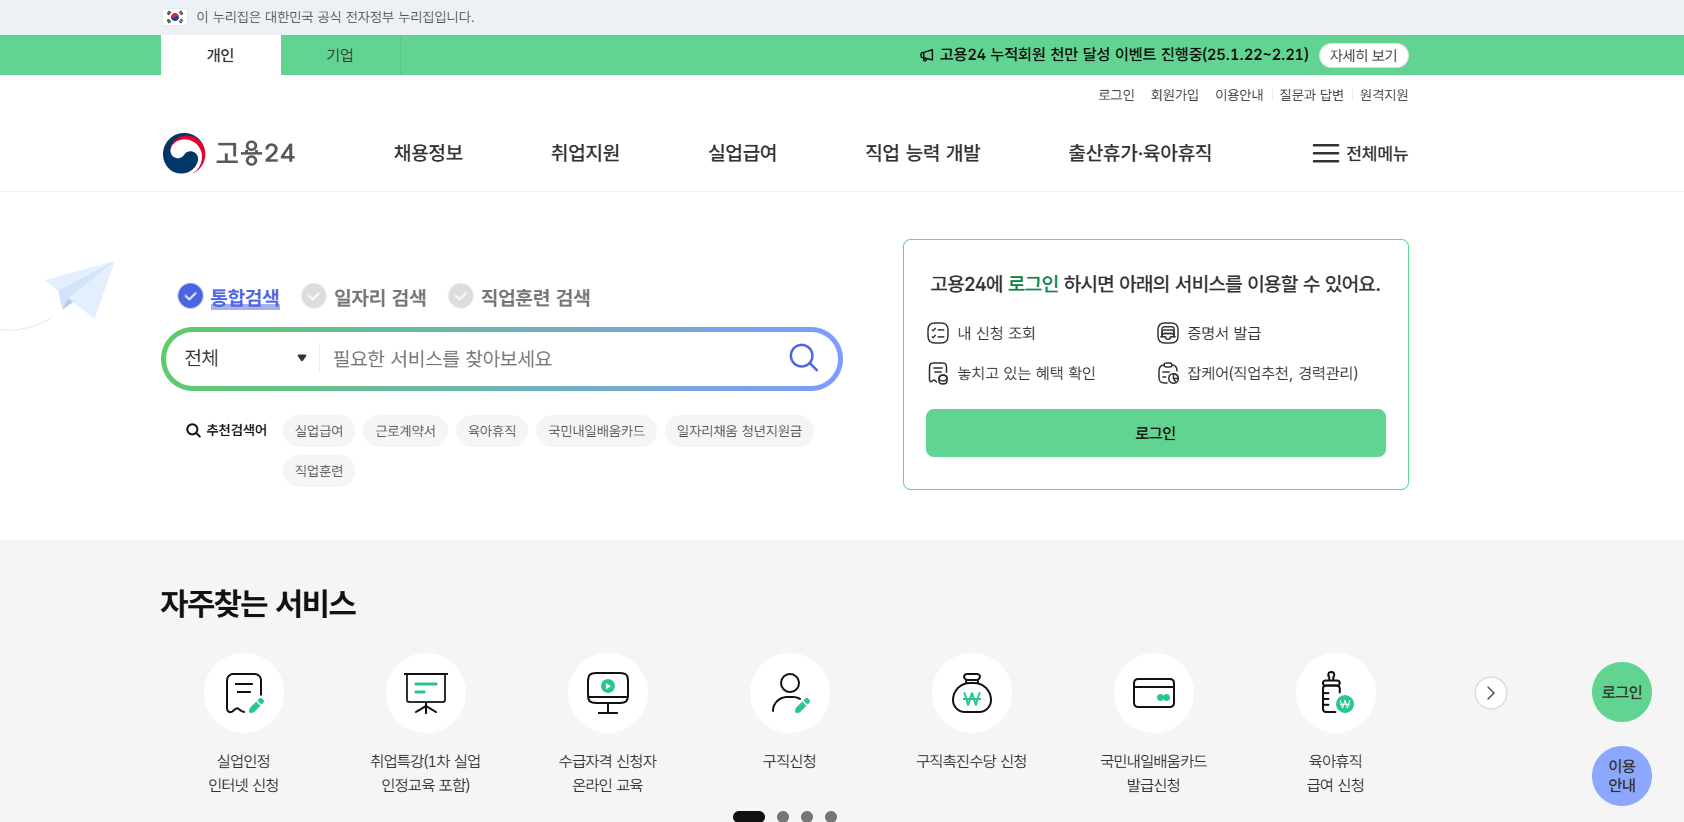Open the 채용정보 menu
Image resolution: width=1684 pixels, height=822 pixels.
pyautogui.click(x=428, y=153)
